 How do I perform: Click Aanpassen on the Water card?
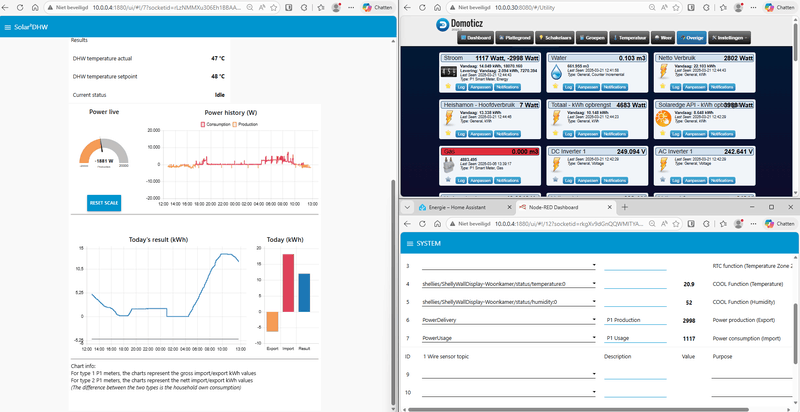[587, 87]
